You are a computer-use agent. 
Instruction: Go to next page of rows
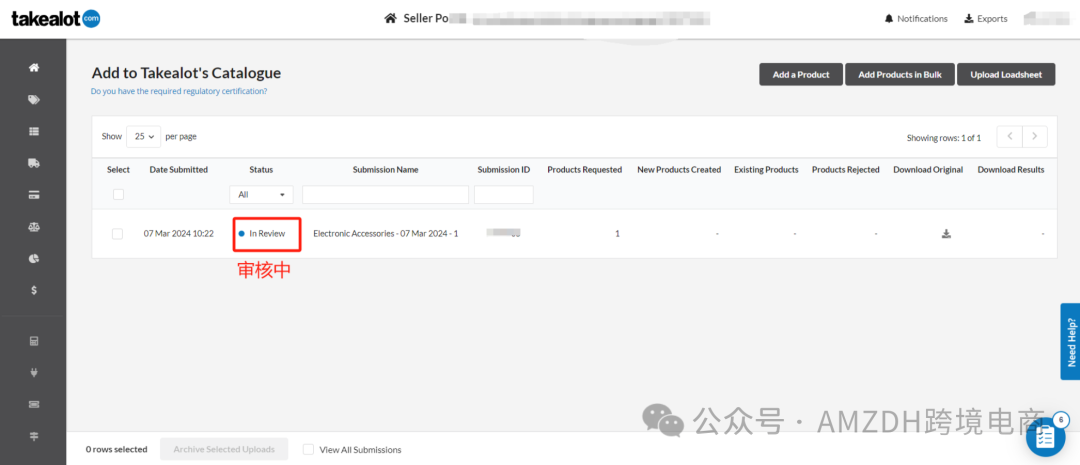[1035, 137]
